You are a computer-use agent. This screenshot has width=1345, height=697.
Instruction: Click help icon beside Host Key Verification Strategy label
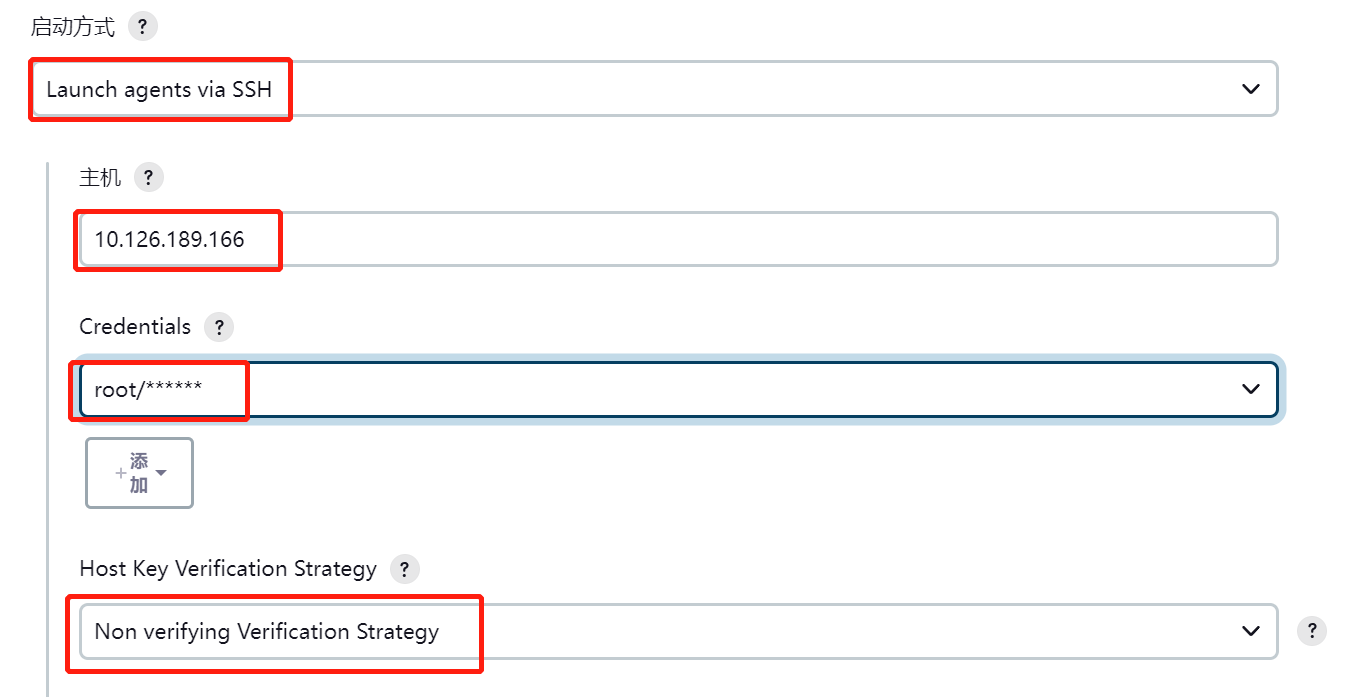coord(404,569)
